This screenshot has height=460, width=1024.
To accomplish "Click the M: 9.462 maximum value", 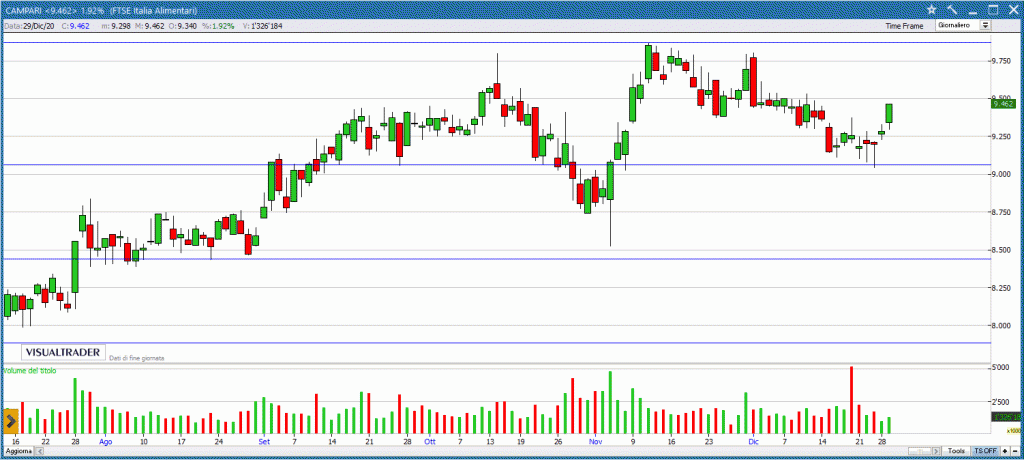I will 150,26.
